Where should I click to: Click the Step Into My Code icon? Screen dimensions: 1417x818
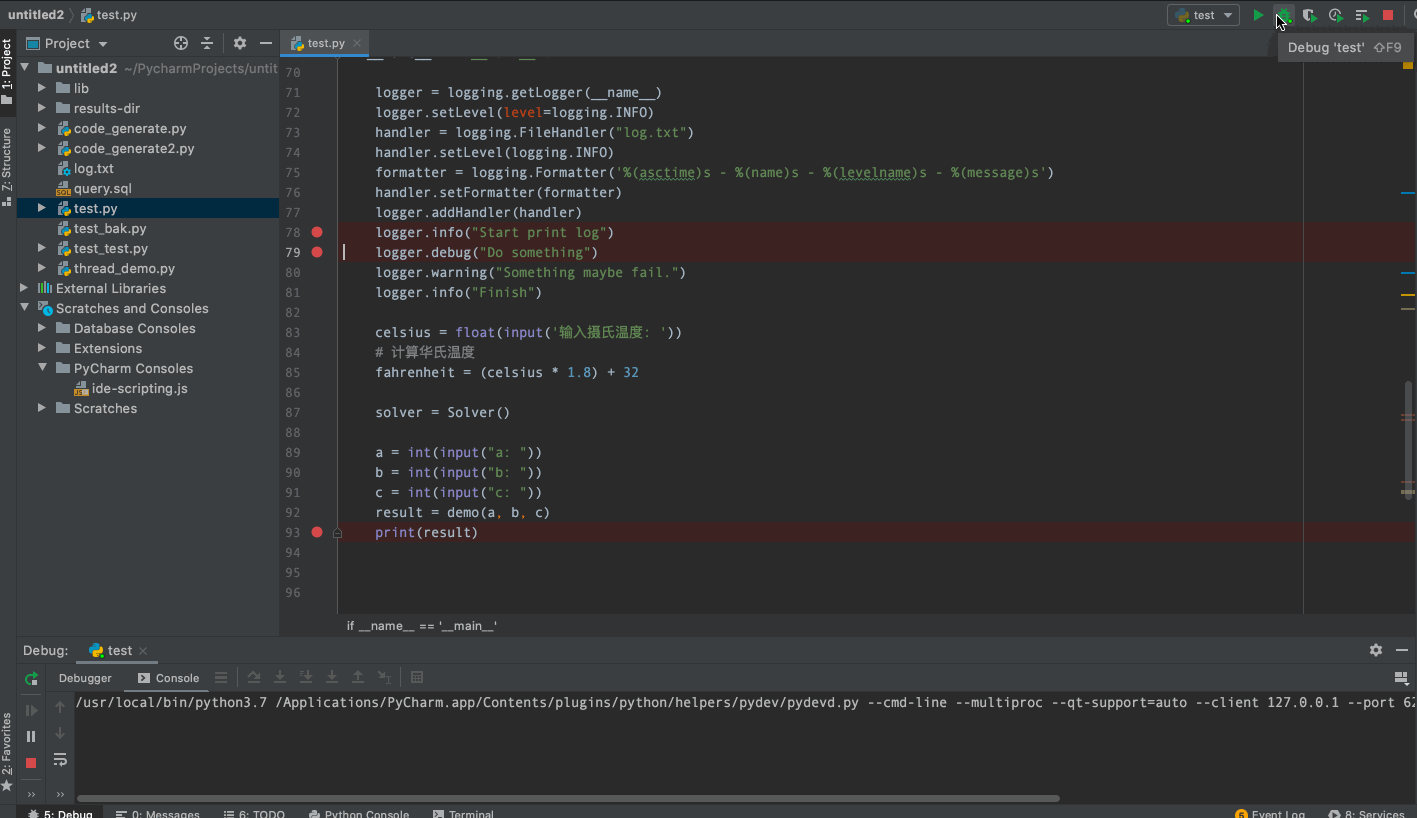point(306,678)
